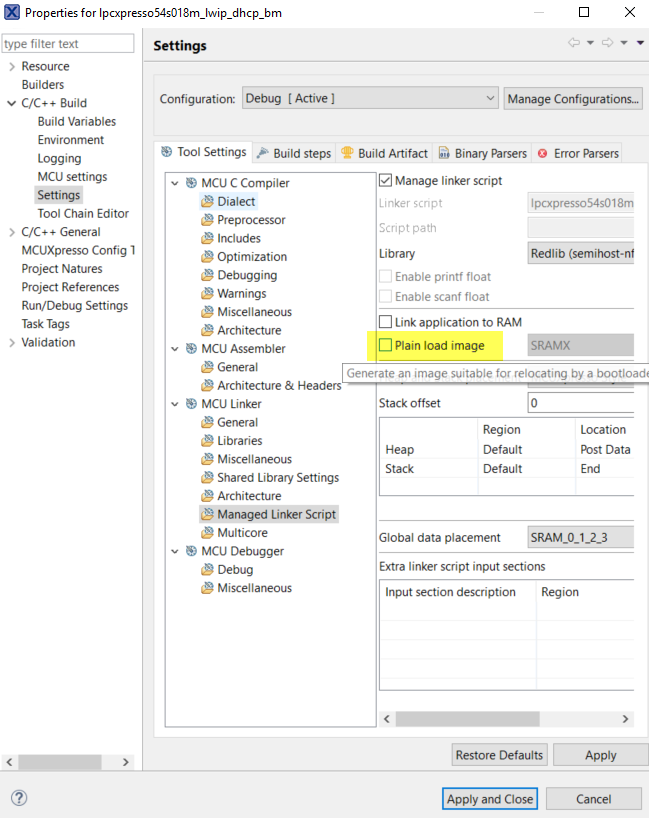
Task: Select Architecture & Headers item
Action: click(x=279, y=385)
